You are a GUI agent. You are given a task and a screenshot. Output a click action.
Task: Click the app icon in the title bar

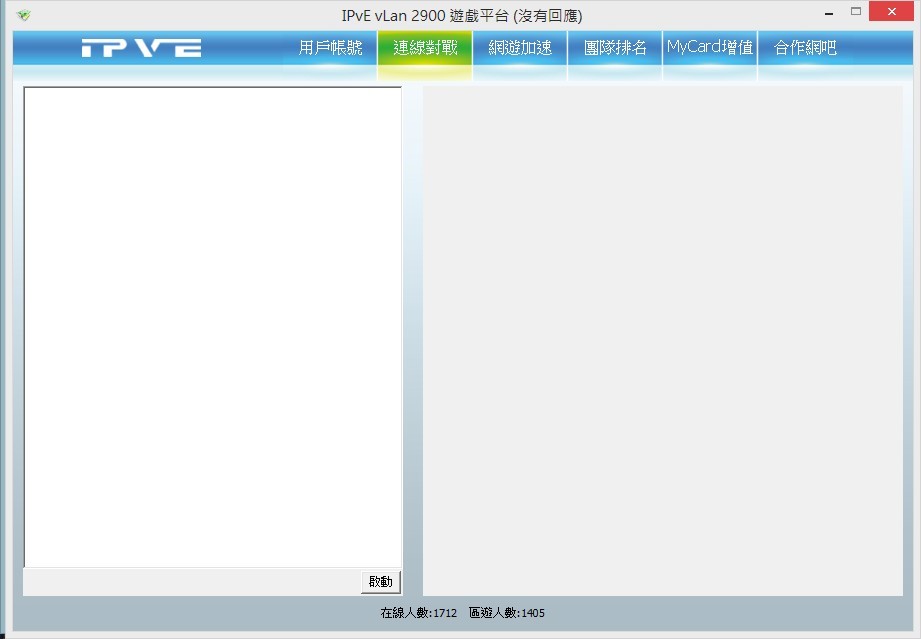click(x=23, y=15)
